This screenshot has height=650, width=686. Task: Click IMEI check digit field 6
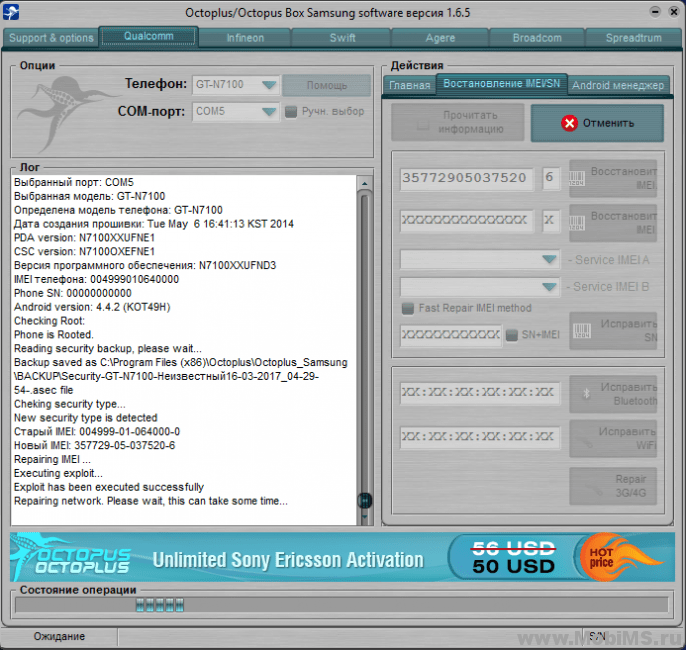pos(550,178)
